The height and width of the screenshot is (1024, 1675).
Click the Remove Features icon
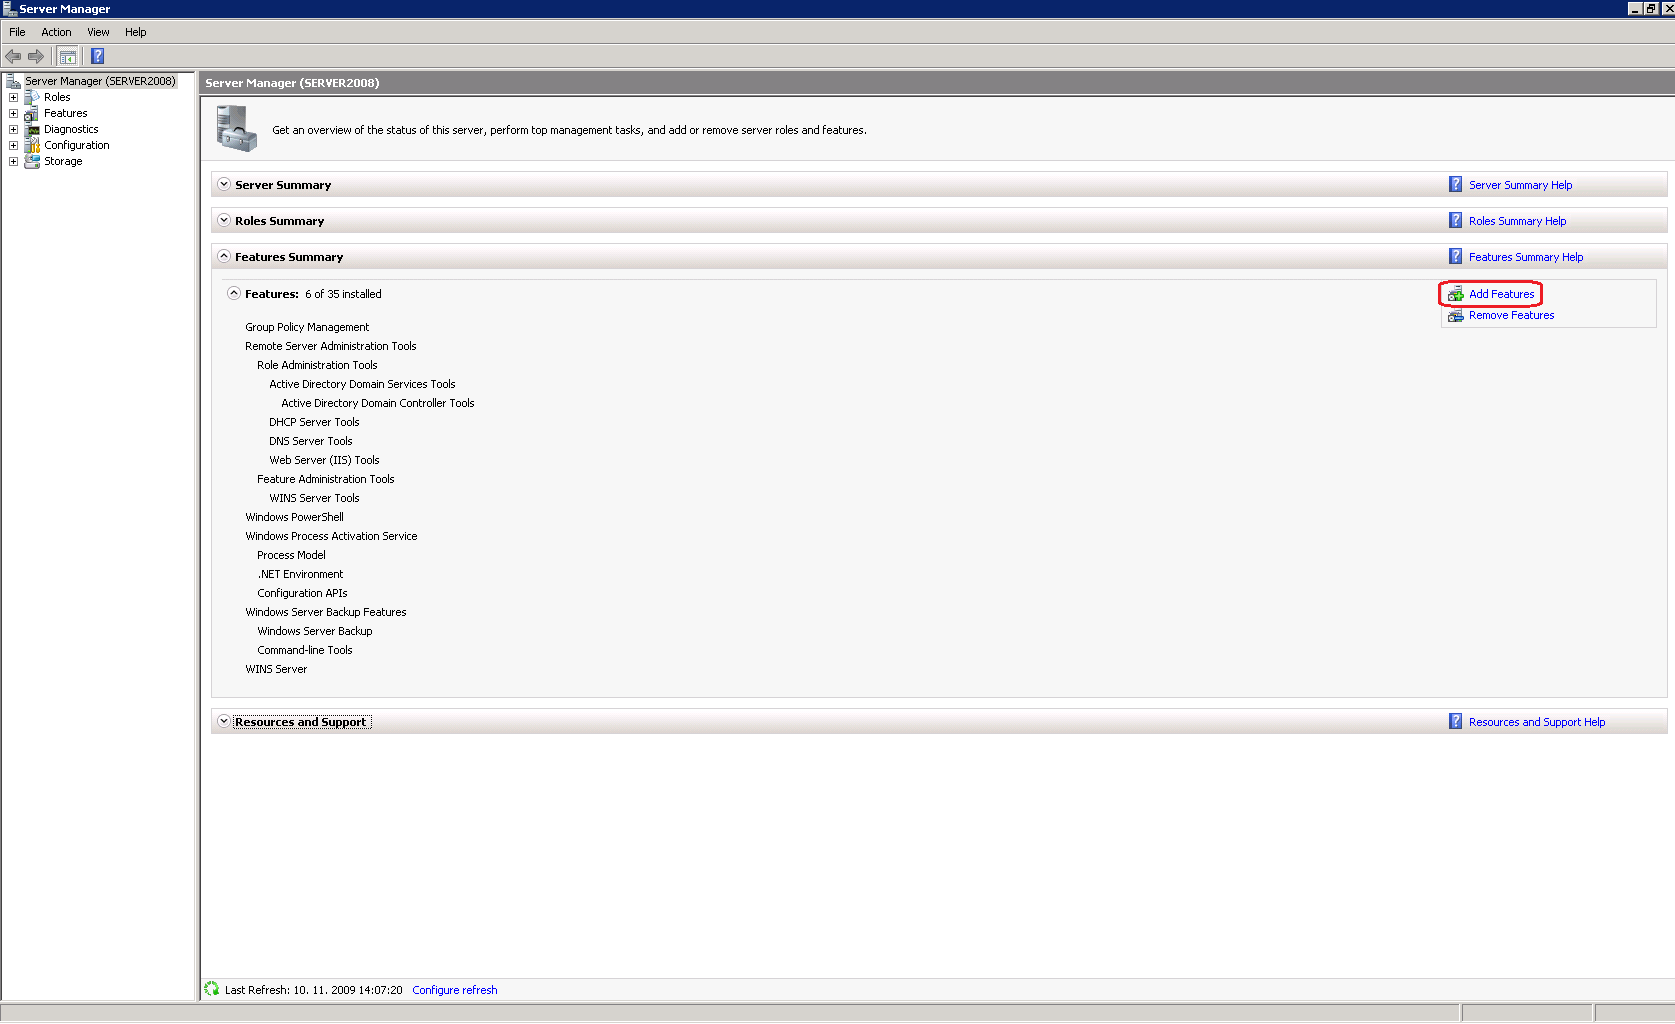pyautogui.click(x=1456, y=315)
